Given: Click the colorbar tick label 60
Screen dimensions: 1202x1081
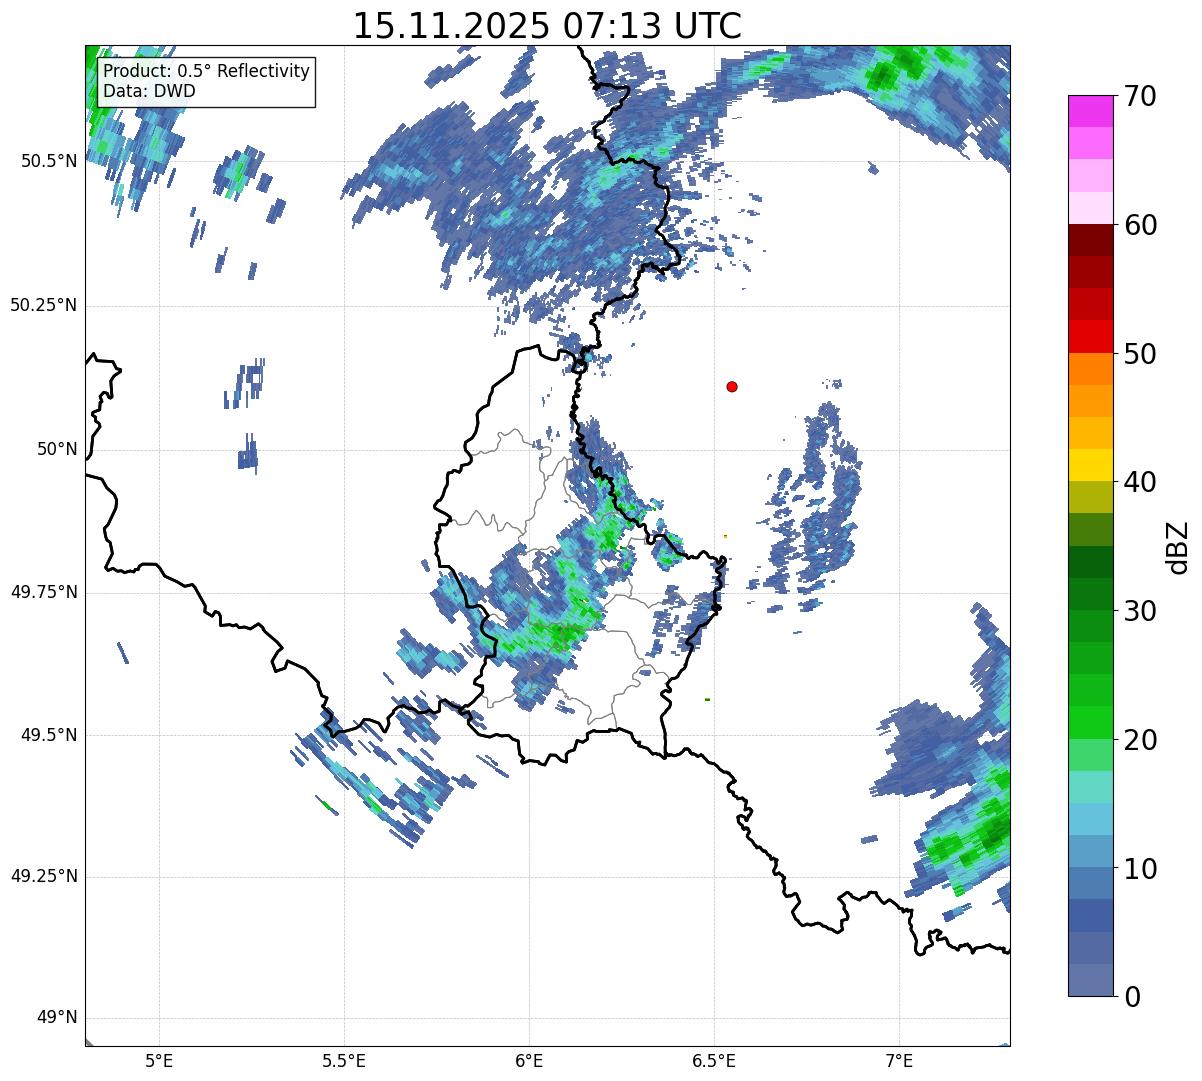Looking at the screenshot, I should point(1140,225).
